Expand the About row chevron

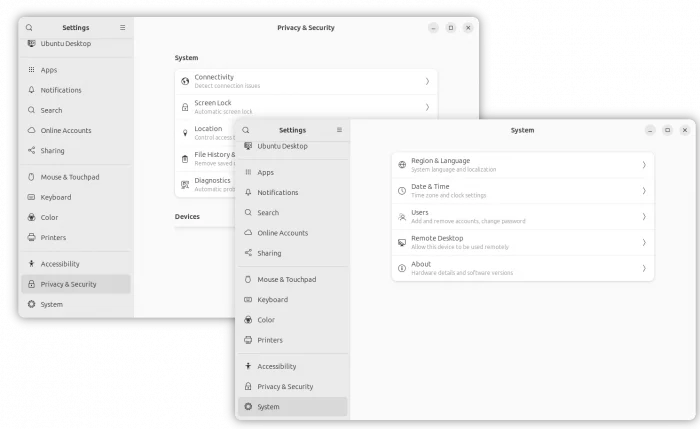[643, 268]
